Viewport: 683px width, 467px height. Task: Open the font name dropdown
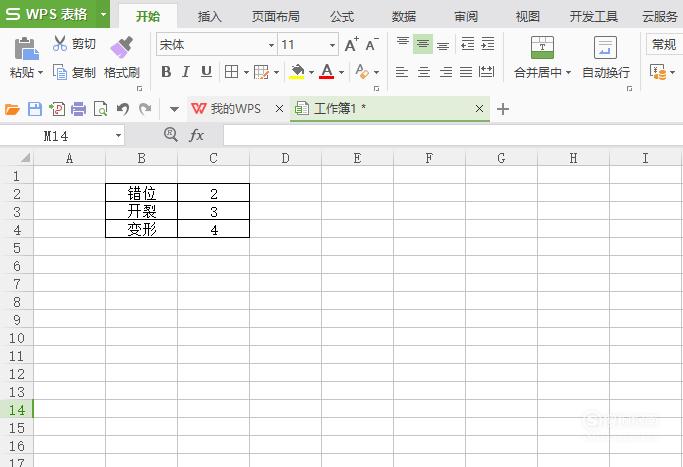click(271, 45)
